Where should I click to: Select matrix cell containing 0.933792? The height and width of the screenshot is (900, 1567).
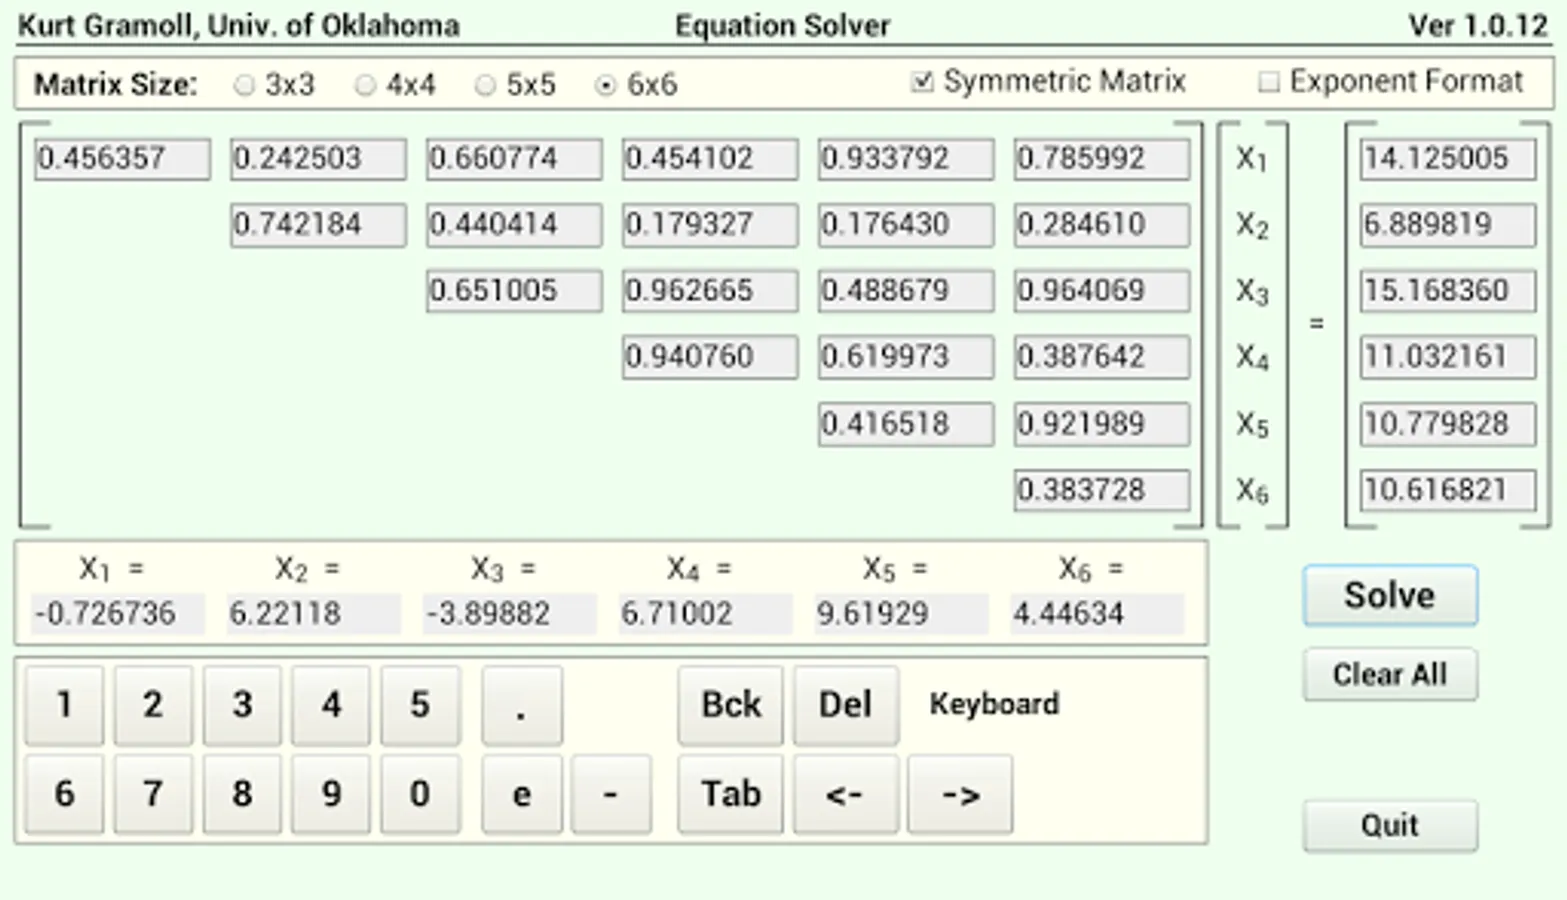[x=906, y=159]
